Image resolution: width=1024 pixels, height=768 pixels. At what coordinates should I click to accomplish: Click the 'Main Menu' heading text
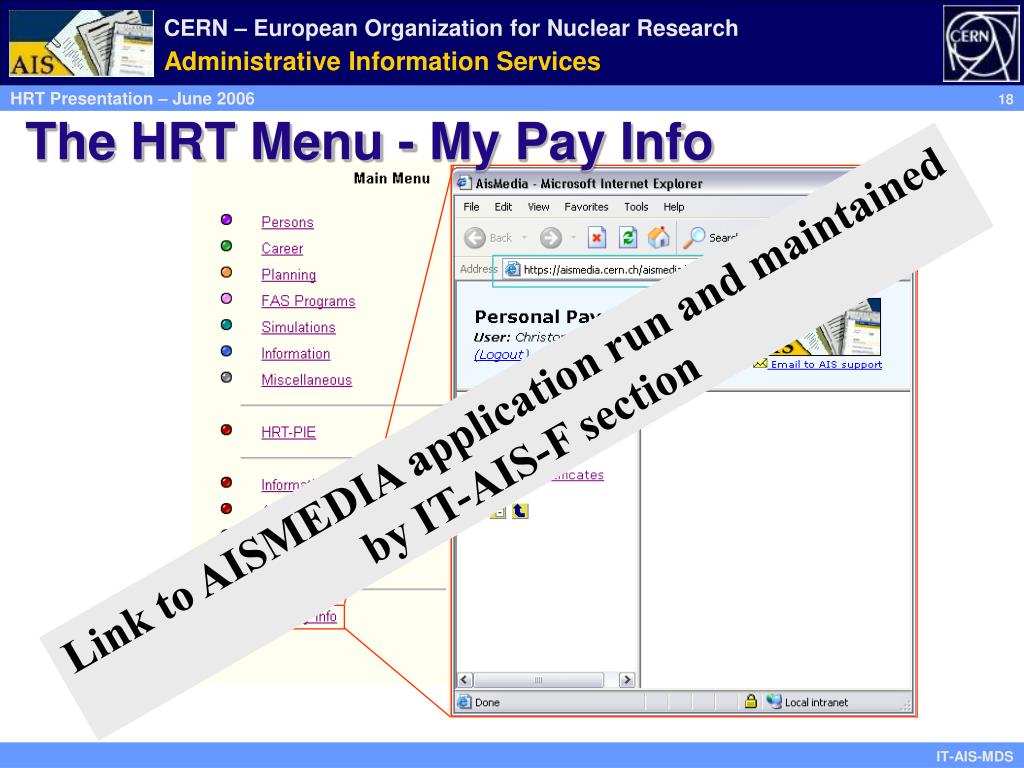coord(392,178)
